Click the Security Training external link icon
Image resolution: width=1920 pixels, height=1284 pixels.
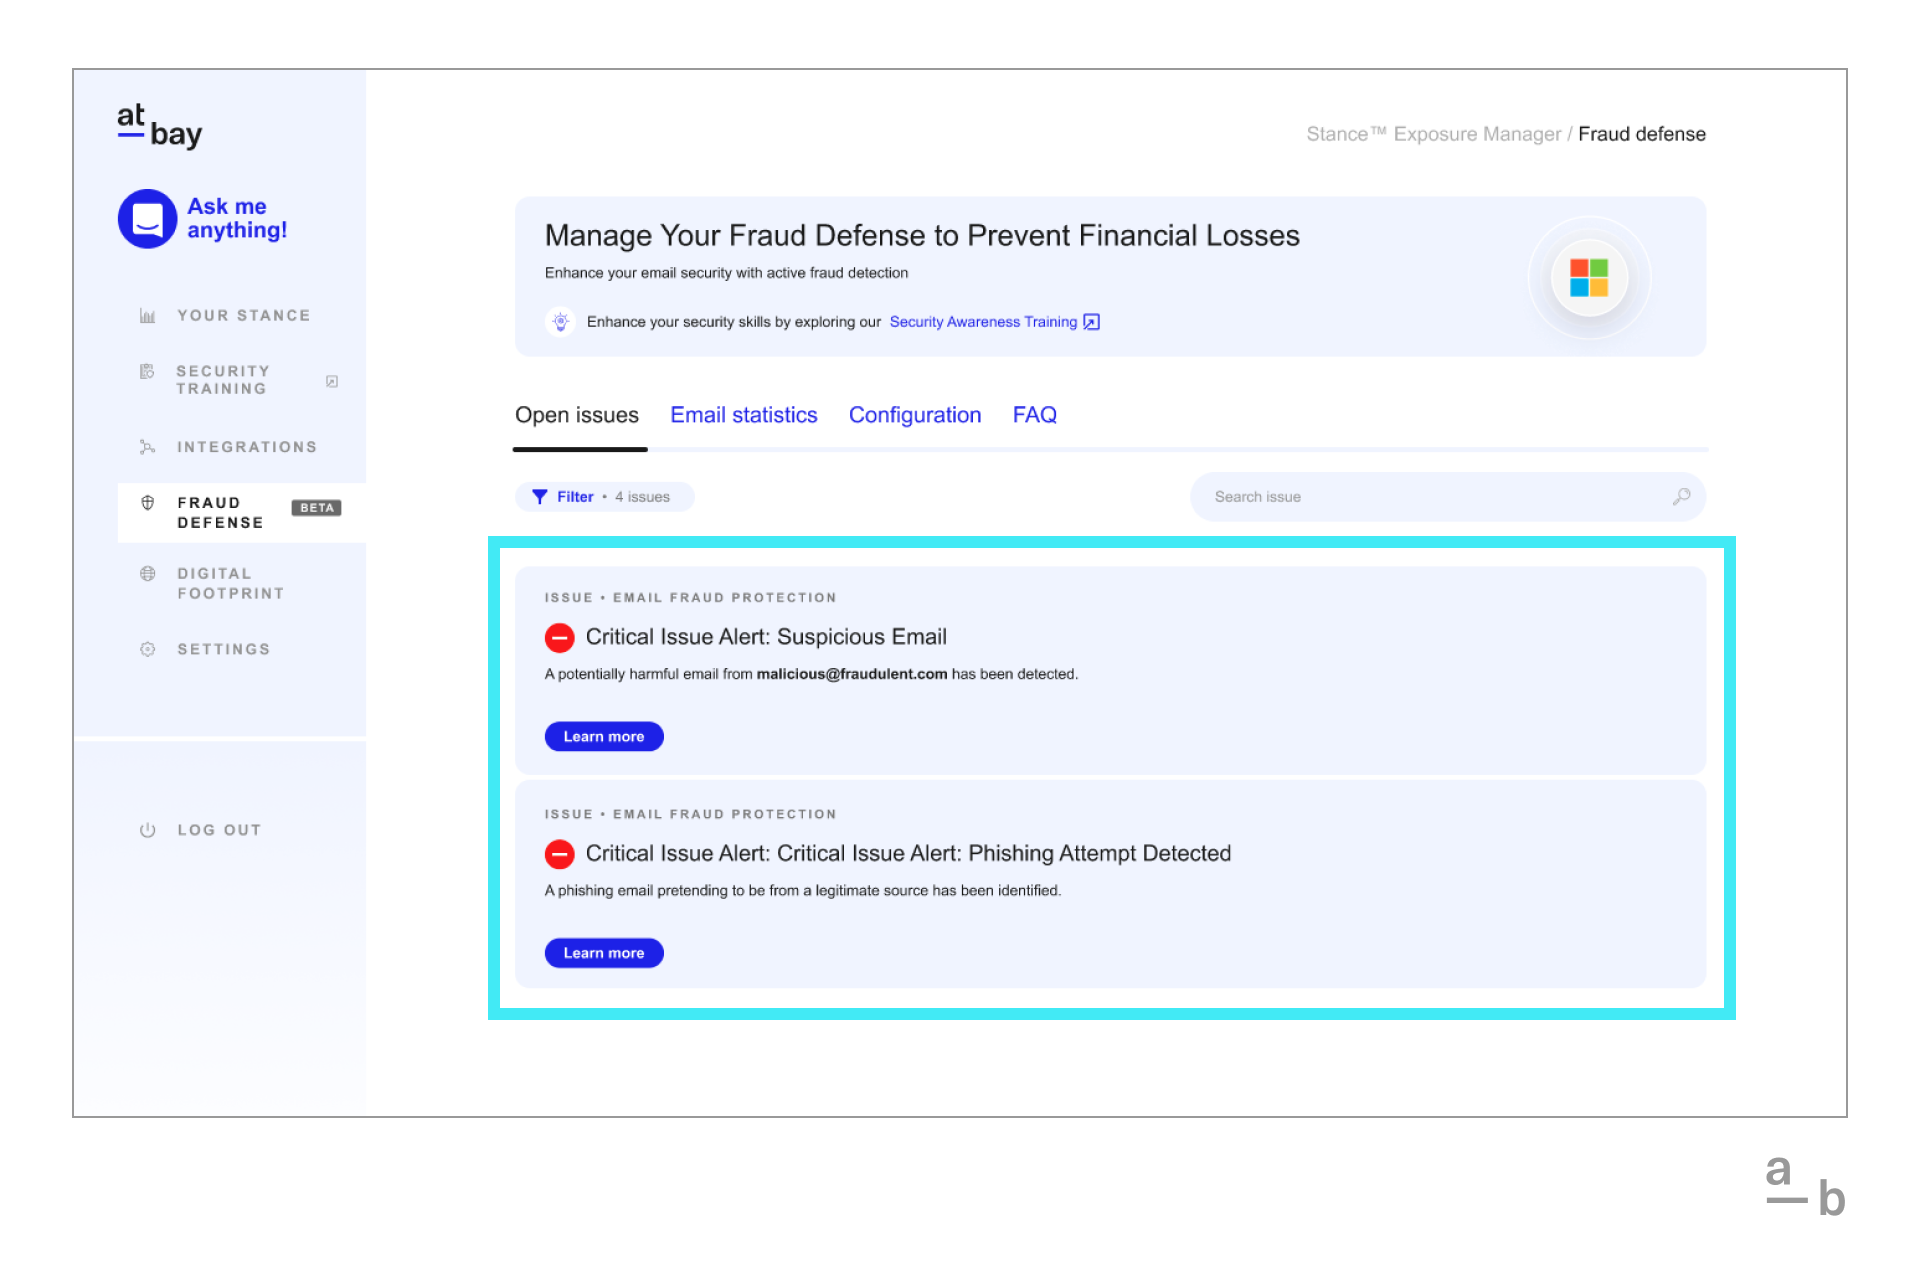pyautogui.click(x=332, y=381)
